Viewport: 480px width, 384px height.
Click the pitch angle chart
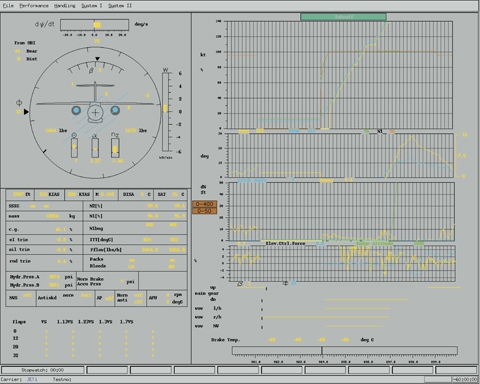341,155
